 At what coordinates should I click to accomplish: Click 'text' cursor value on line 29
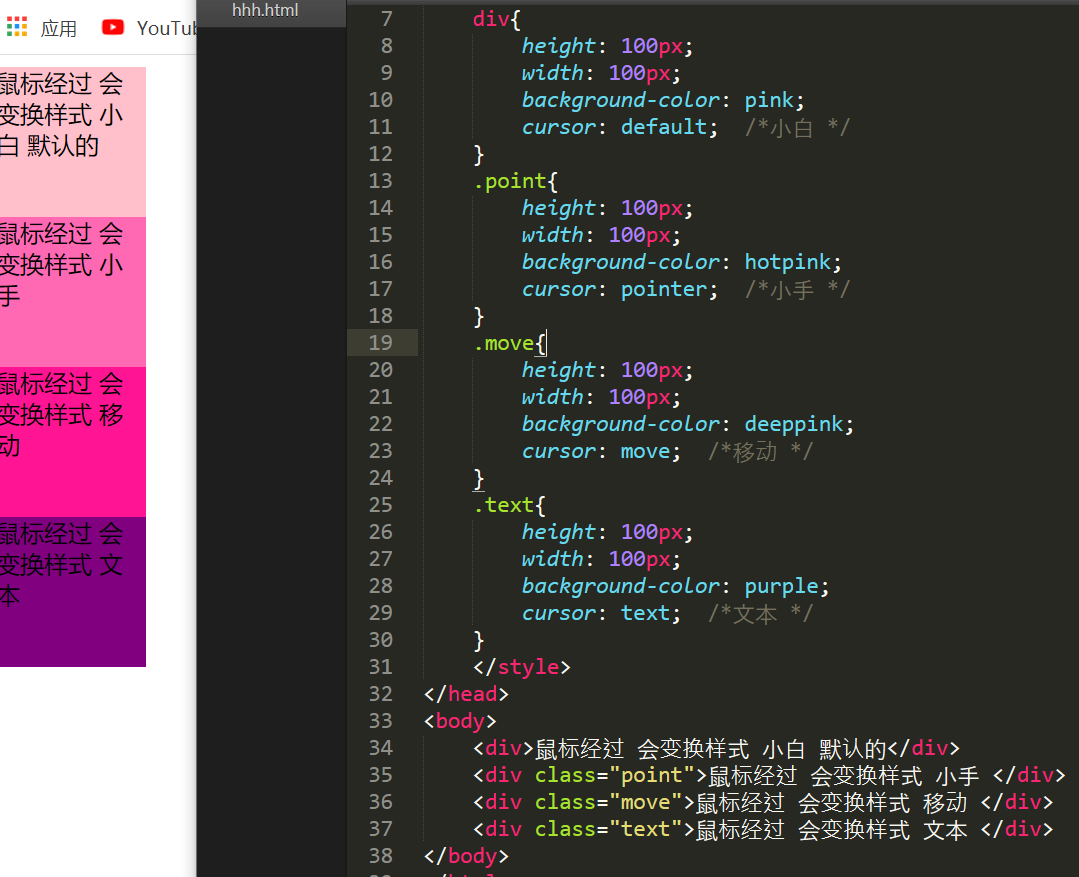(x=645, y=613)
